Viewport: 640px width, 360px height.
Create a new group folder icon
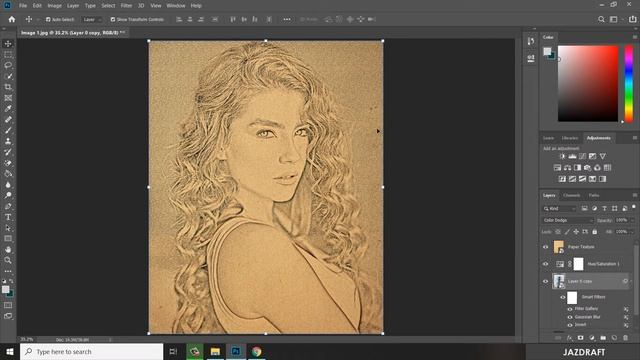tap(603, 338)
